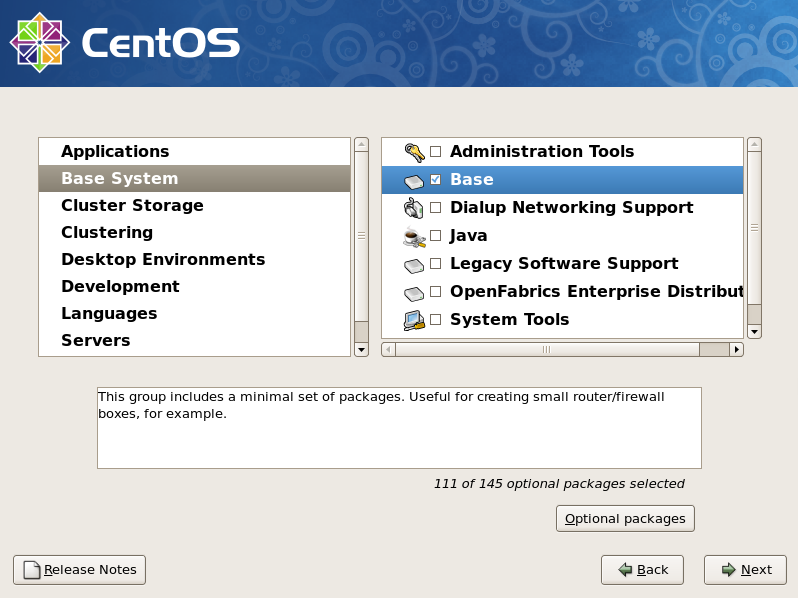Viewport: 798px width, 598px height.
Task: Click the Dialup Networking Support modem icon
Action: [413, 208]
